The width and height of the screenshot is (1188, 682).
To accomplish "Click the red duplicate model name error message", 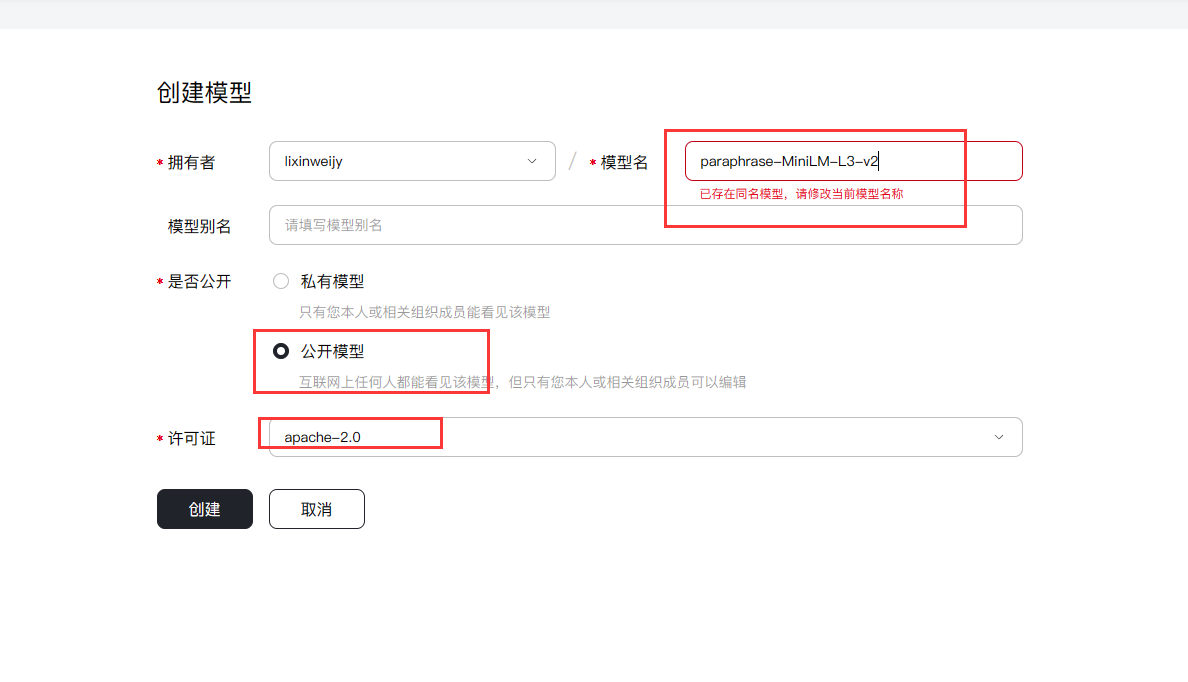I will [801, 194].
